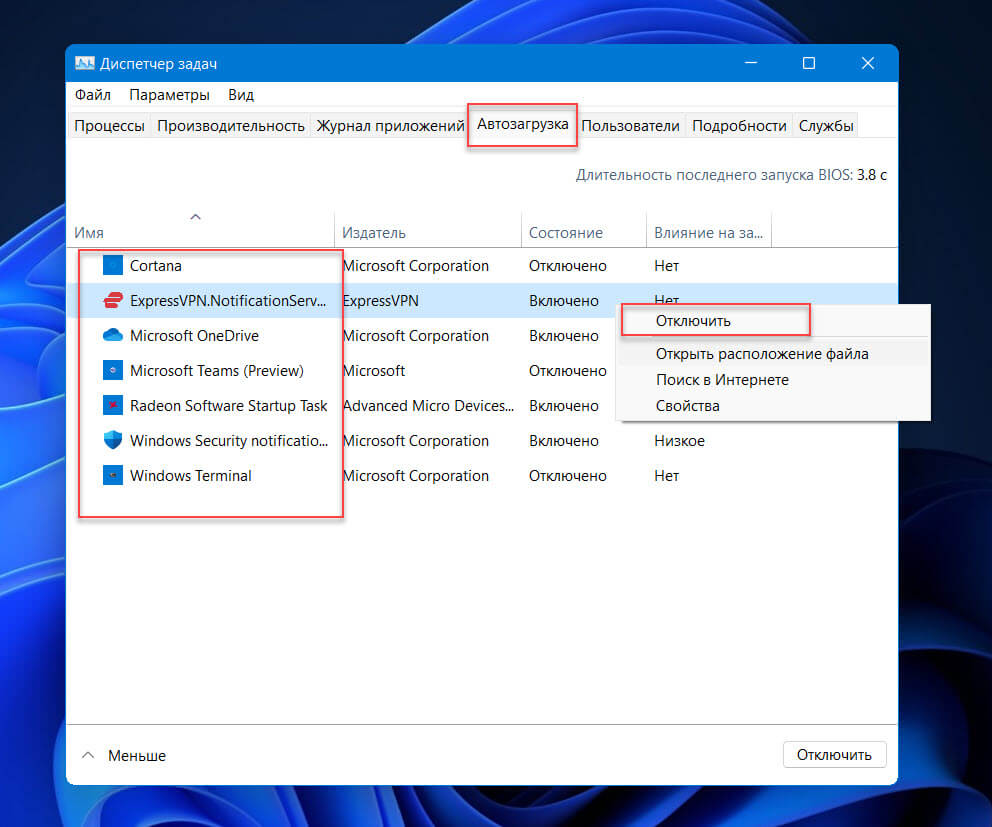Select the Windows Security notificatio... entry name
Viewport: 992px width, 827px height.
pos(229,440)
